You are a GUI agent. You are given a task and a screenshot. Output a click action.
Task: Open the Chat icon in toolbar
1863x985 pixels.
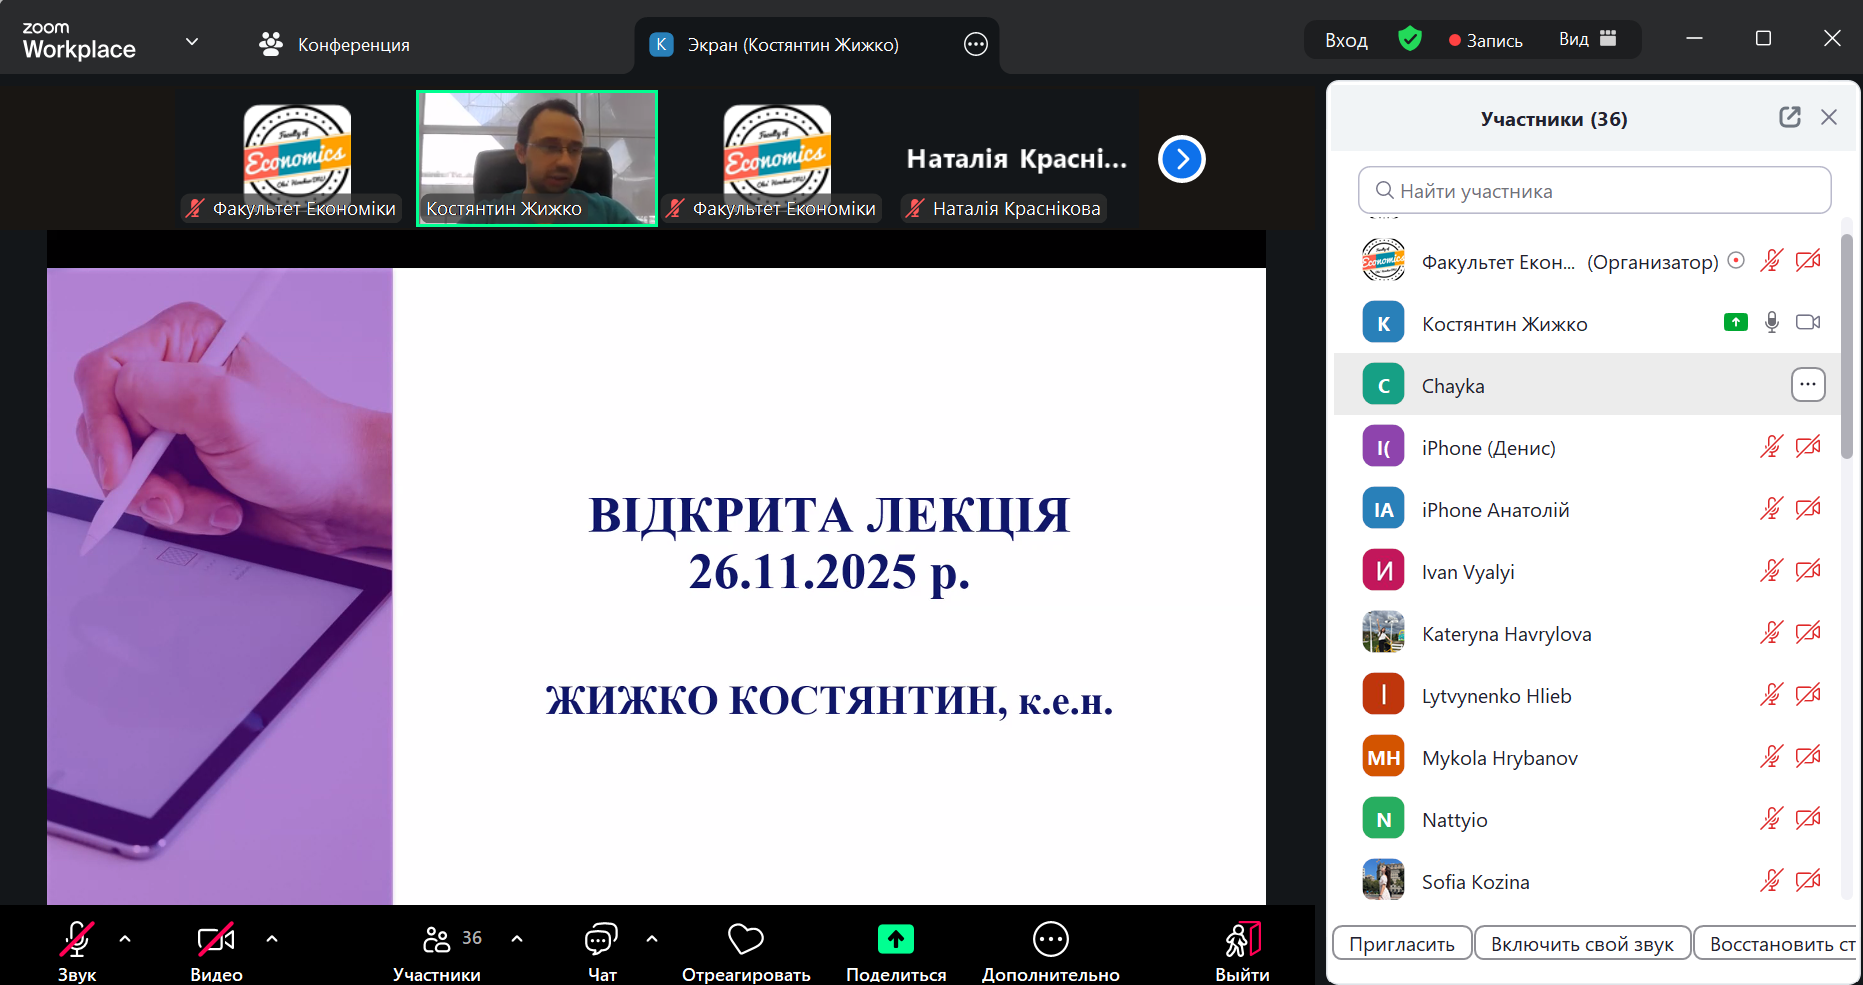601,939
